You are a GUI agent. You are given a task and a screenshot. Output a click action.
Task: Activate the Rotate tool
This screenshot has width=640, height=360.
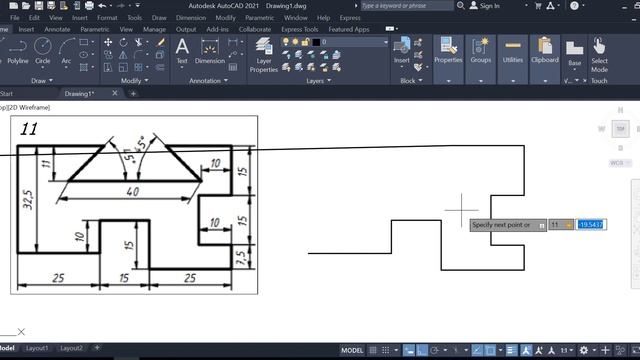click(x=123, y=42)
